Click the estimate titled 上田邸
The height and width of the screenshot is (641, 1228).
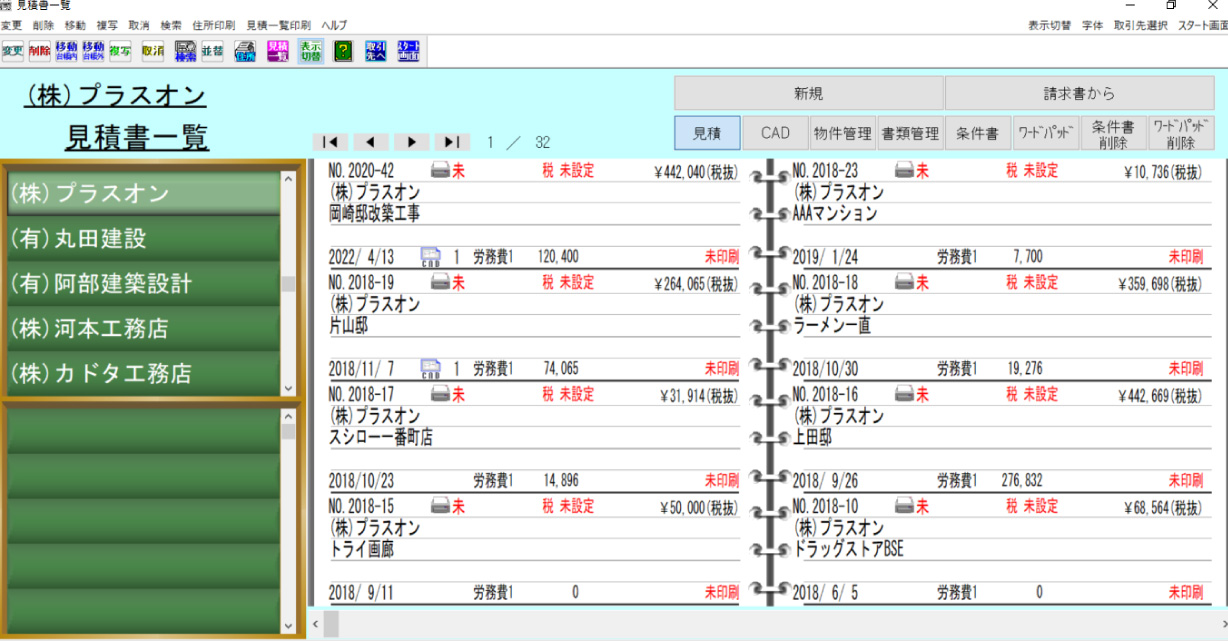pos(813,437)
